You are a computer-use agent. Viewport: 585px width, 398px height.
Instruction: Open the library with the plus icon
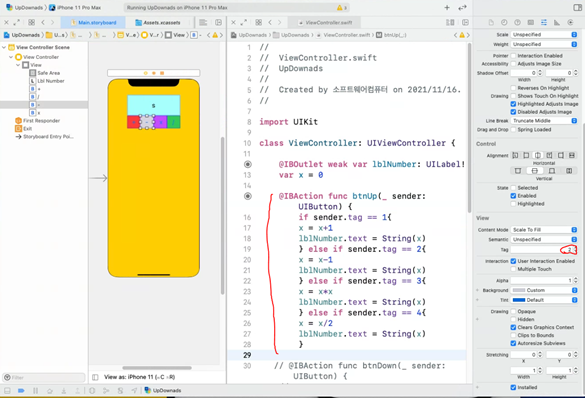[x=447, y=7]
